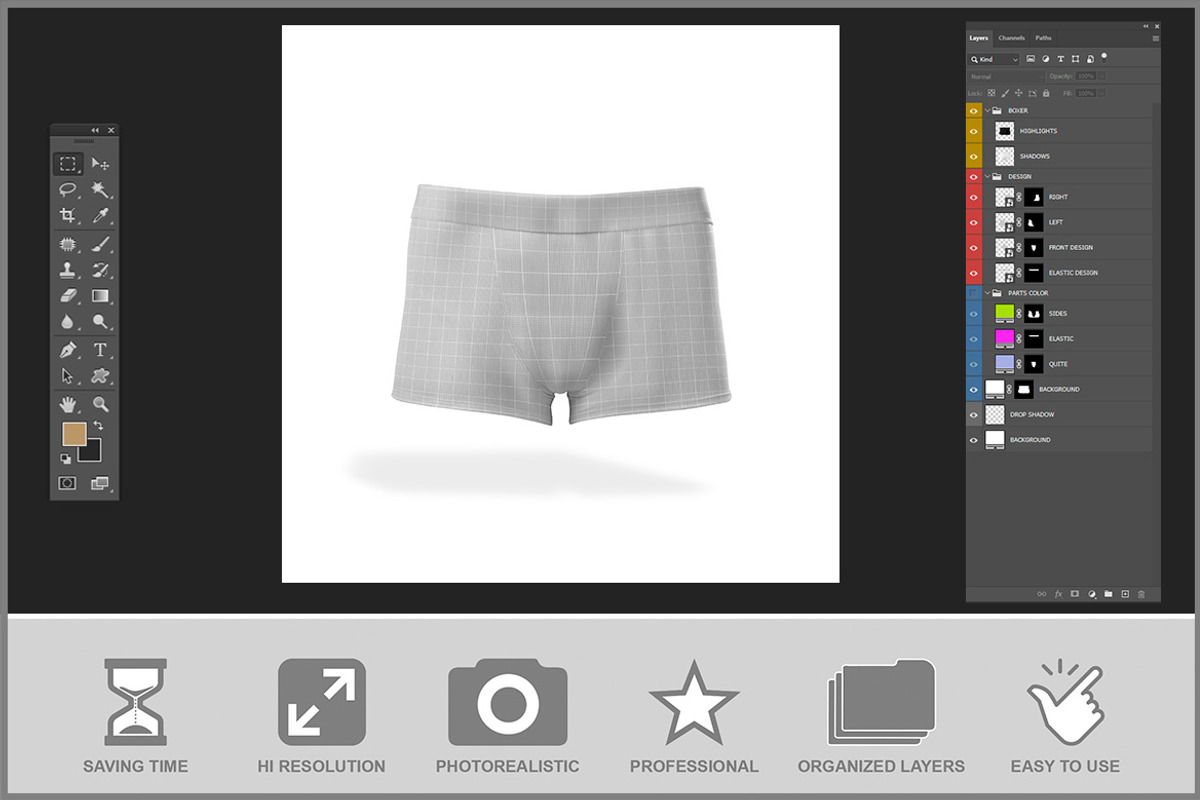
Task: Hide the ELASTIC DESIGN layer
Action: coord(974,272)
